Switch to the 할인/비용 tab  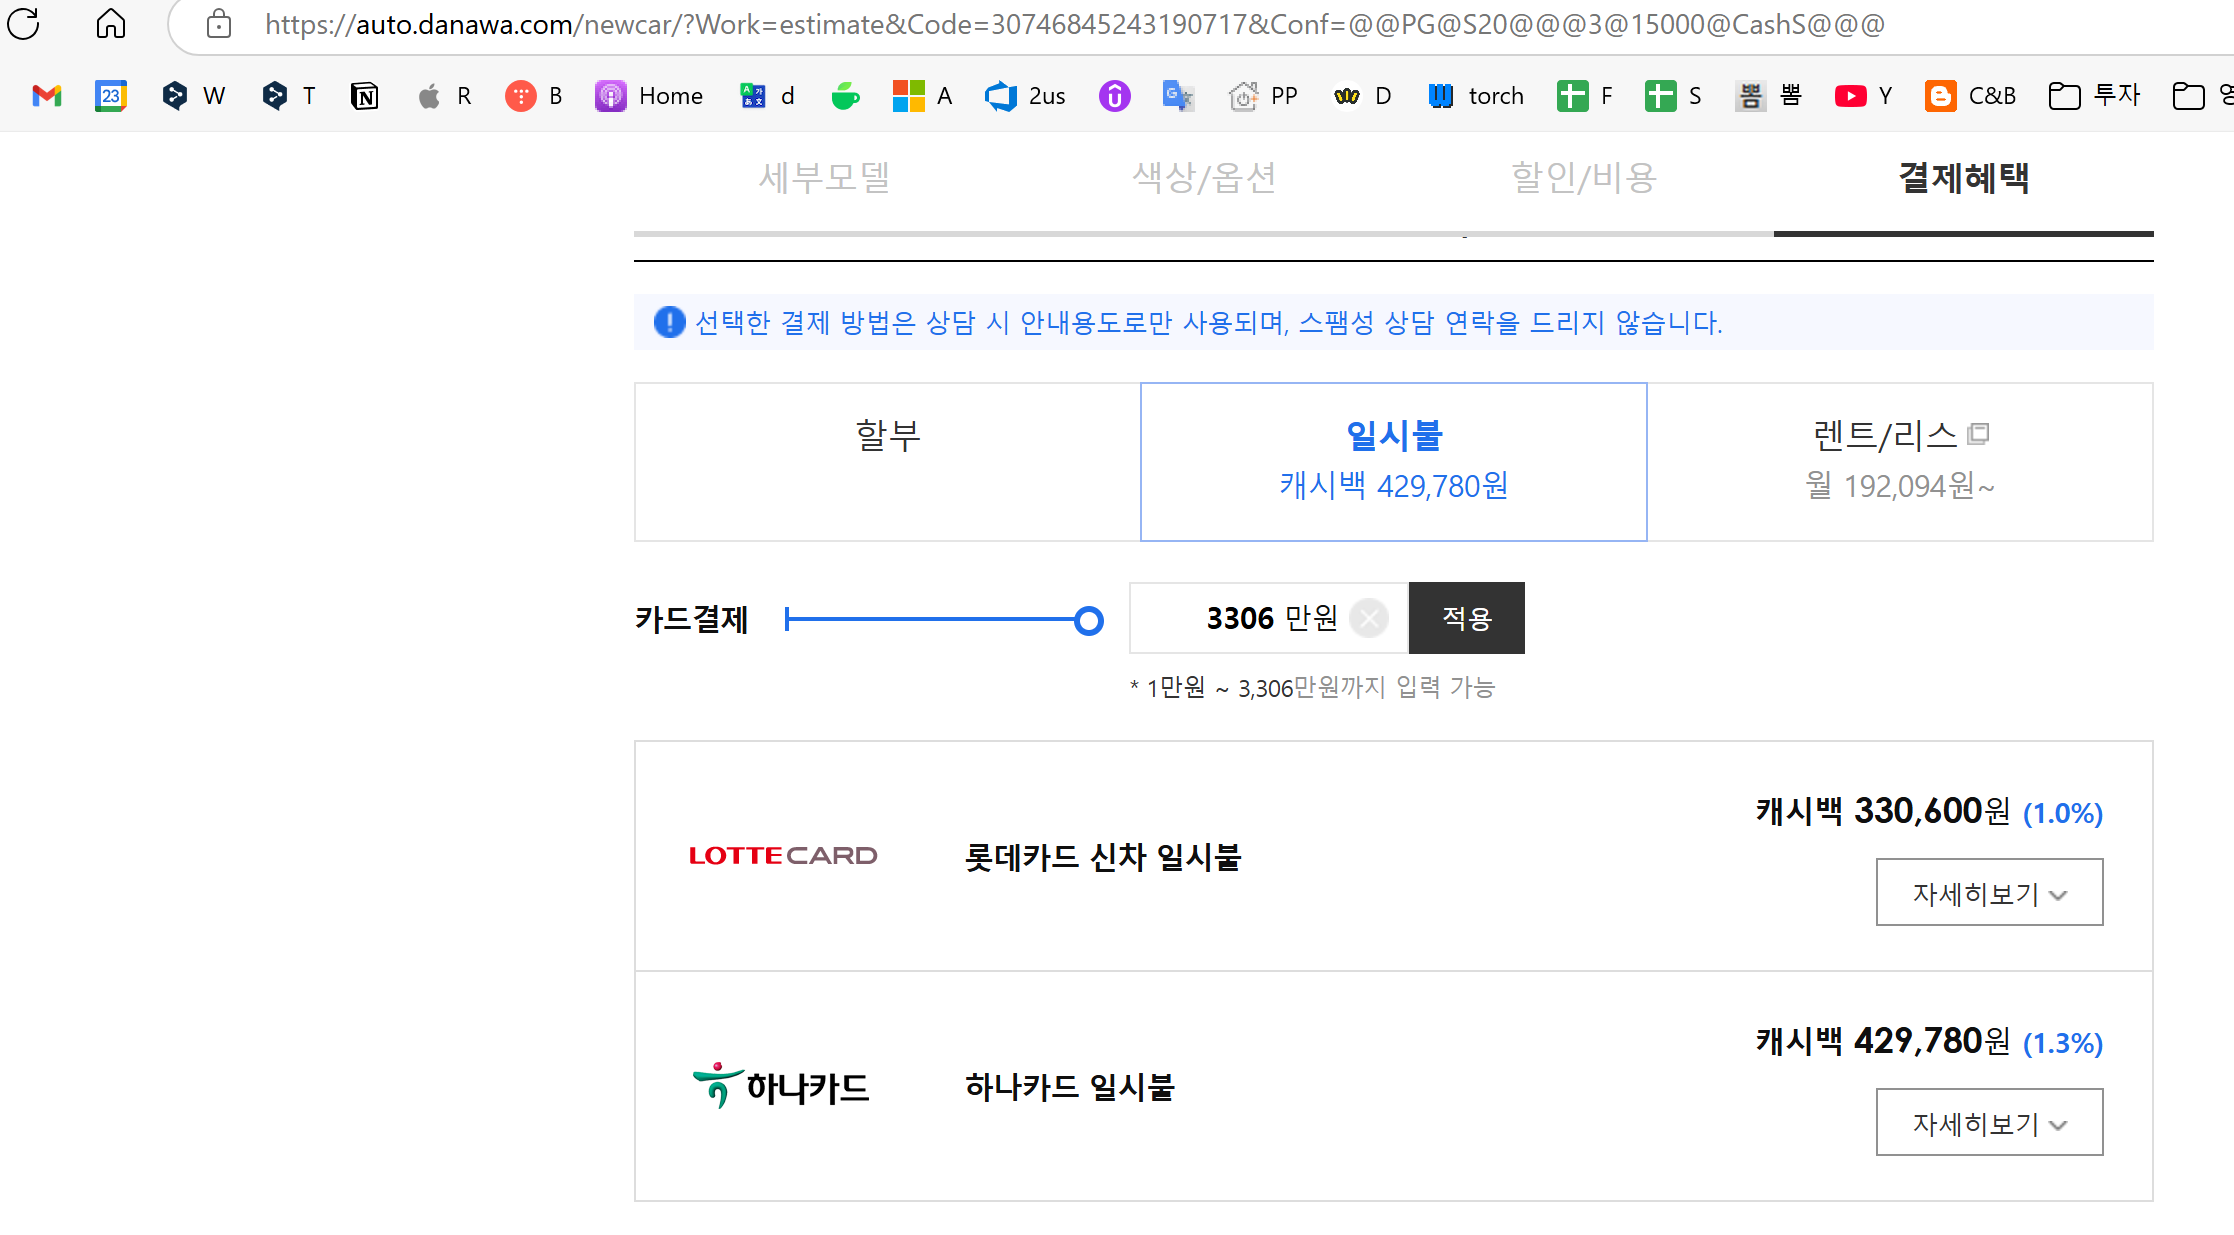[1584, 178]
